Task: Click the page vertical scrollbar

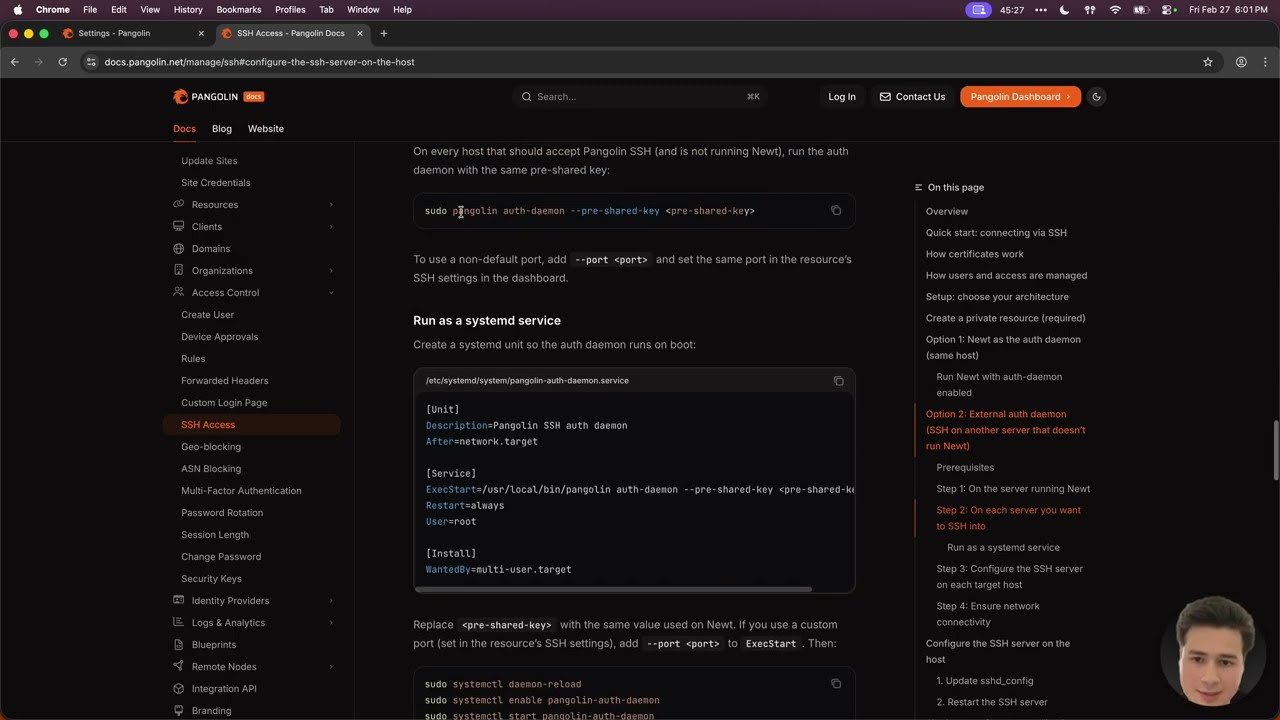Action: (1276, 452)
